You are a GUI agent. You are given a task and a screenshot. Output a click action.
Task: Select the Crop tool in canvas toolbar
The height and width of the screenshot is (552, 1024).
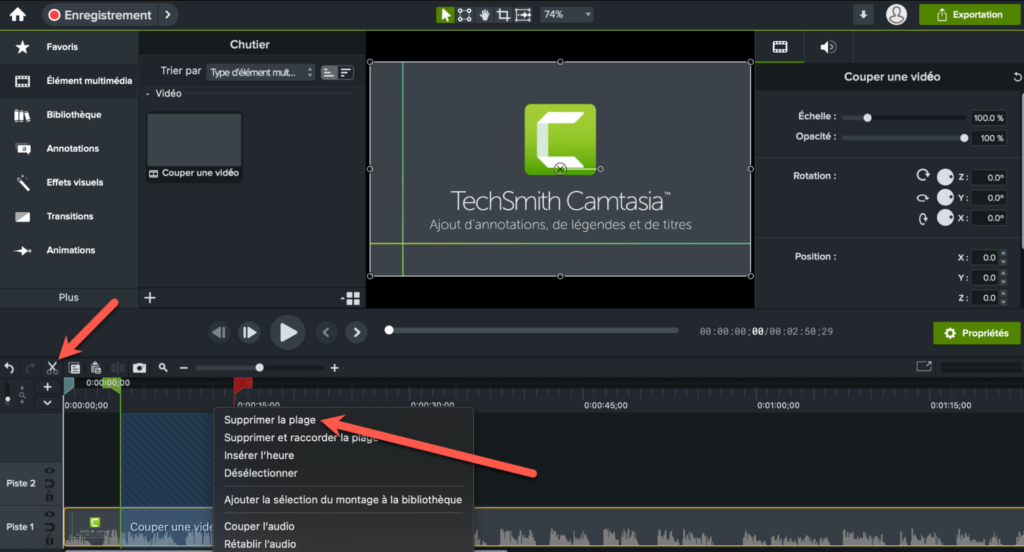pyautogui.click(x=504, y=14)
